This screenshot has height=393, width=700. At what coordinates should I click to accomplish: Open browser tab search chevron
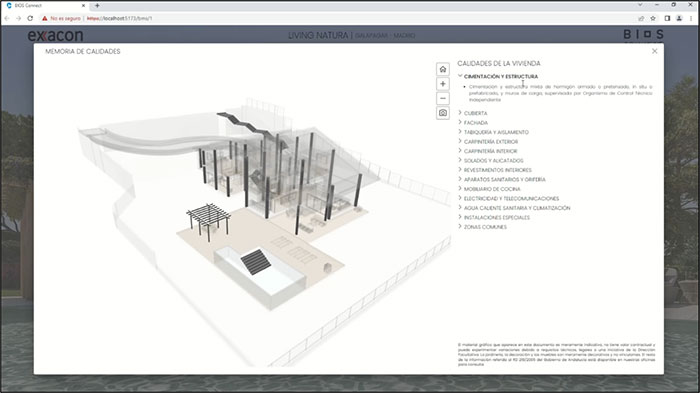point(640,5)
